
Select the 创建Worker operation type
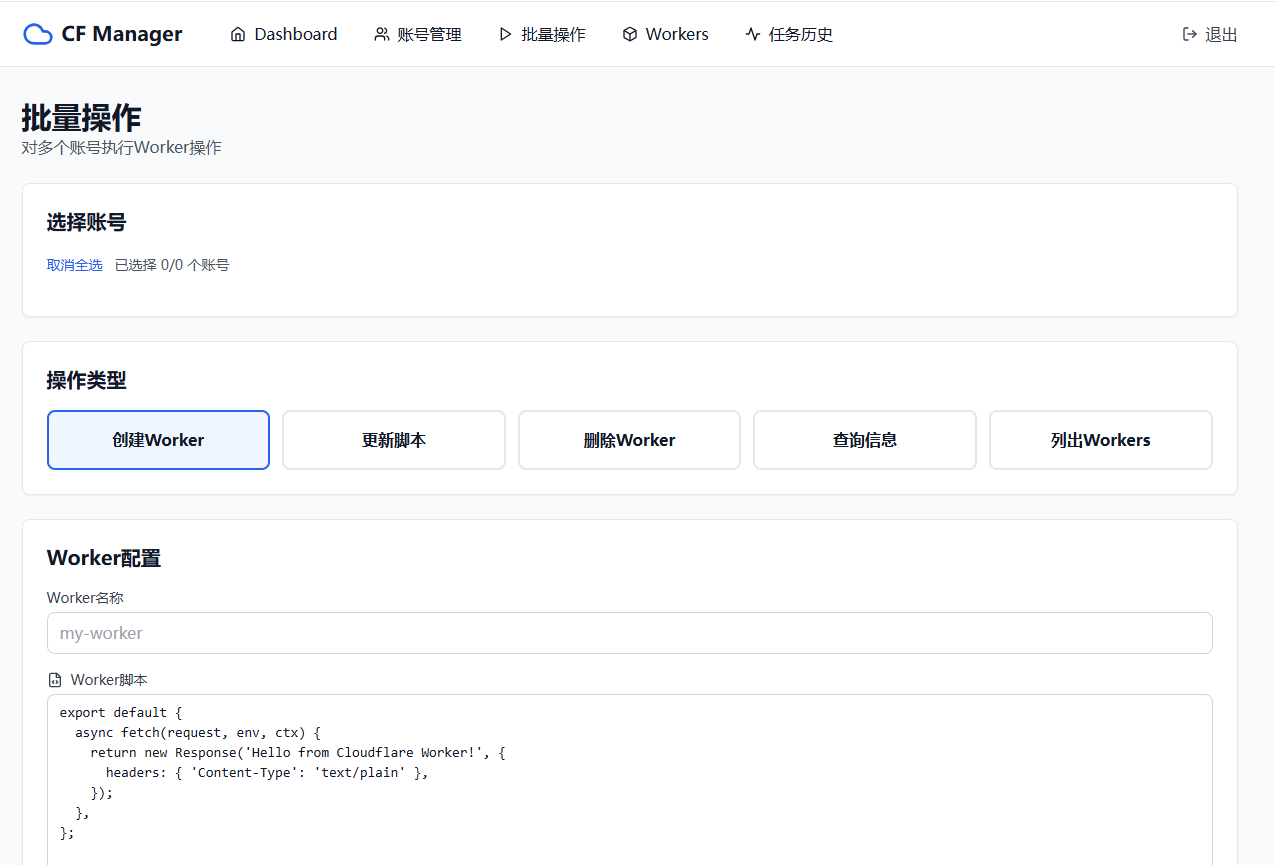pos(158,440)
